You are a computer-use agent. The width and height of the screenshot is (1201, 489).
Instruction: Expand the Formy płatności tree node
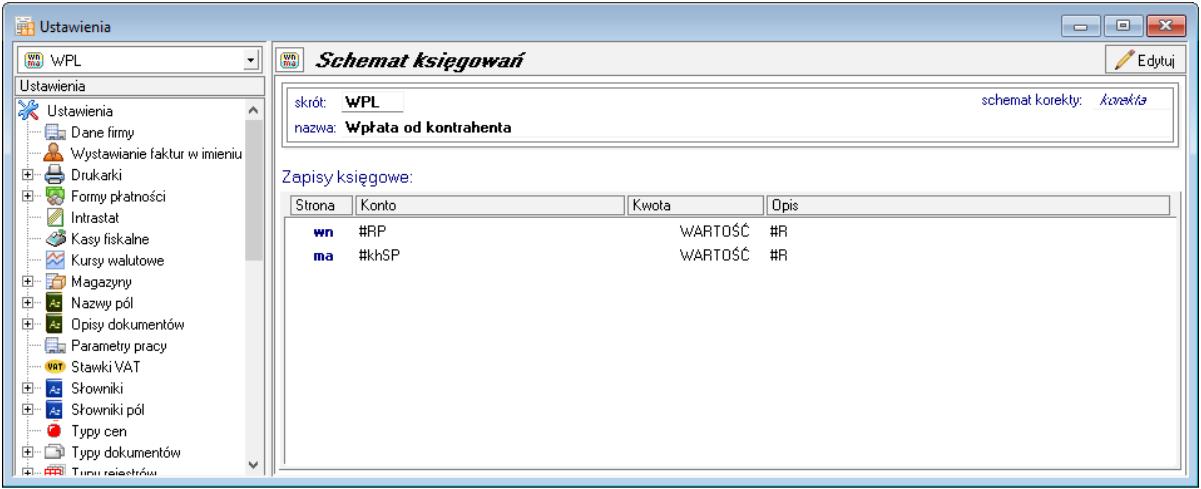(27, 194)
